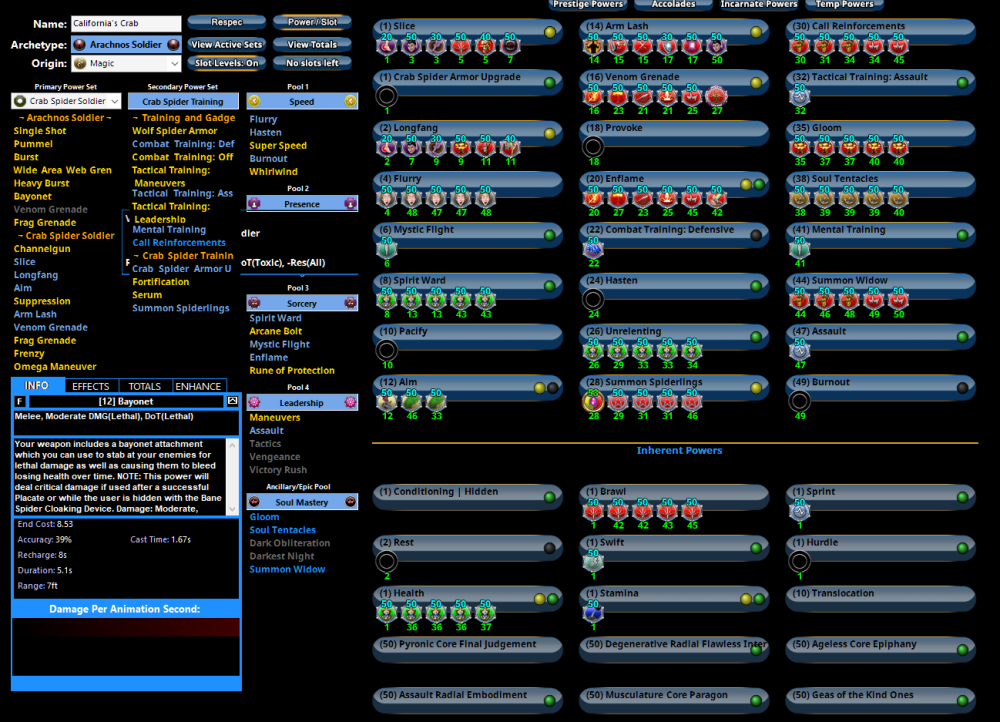Click the View Totals button
Image resolution: width=1000 pixels, height=722 pixels.
pos(312,45)
